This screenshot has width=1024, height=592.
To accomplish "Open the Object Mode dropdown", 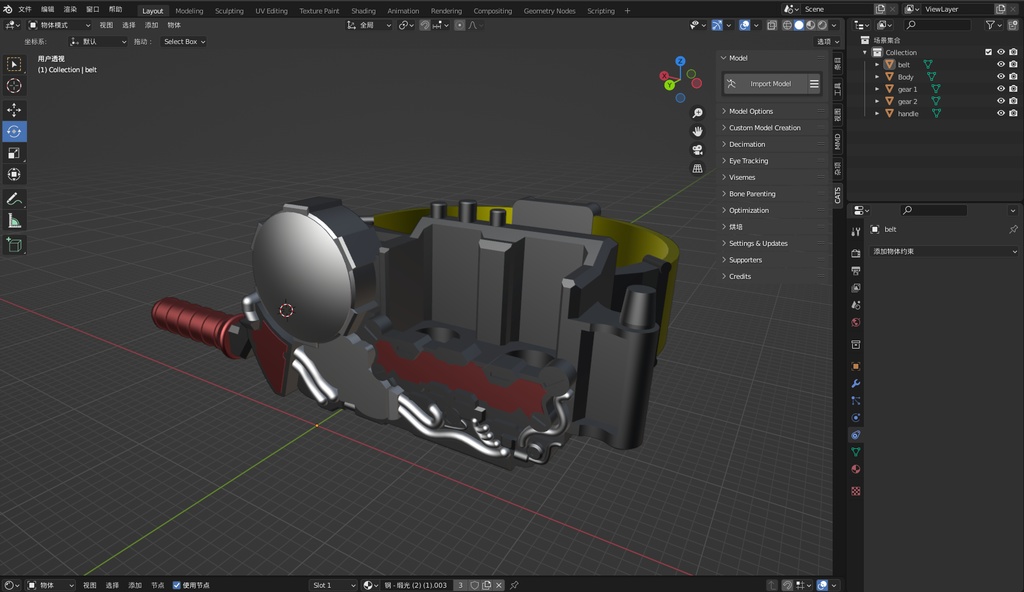I will click(60, 25).
